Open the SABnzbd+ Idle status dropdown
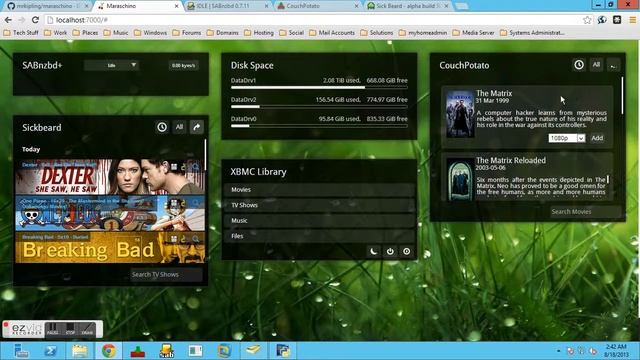The image size is (640, 360). point(111,65)
